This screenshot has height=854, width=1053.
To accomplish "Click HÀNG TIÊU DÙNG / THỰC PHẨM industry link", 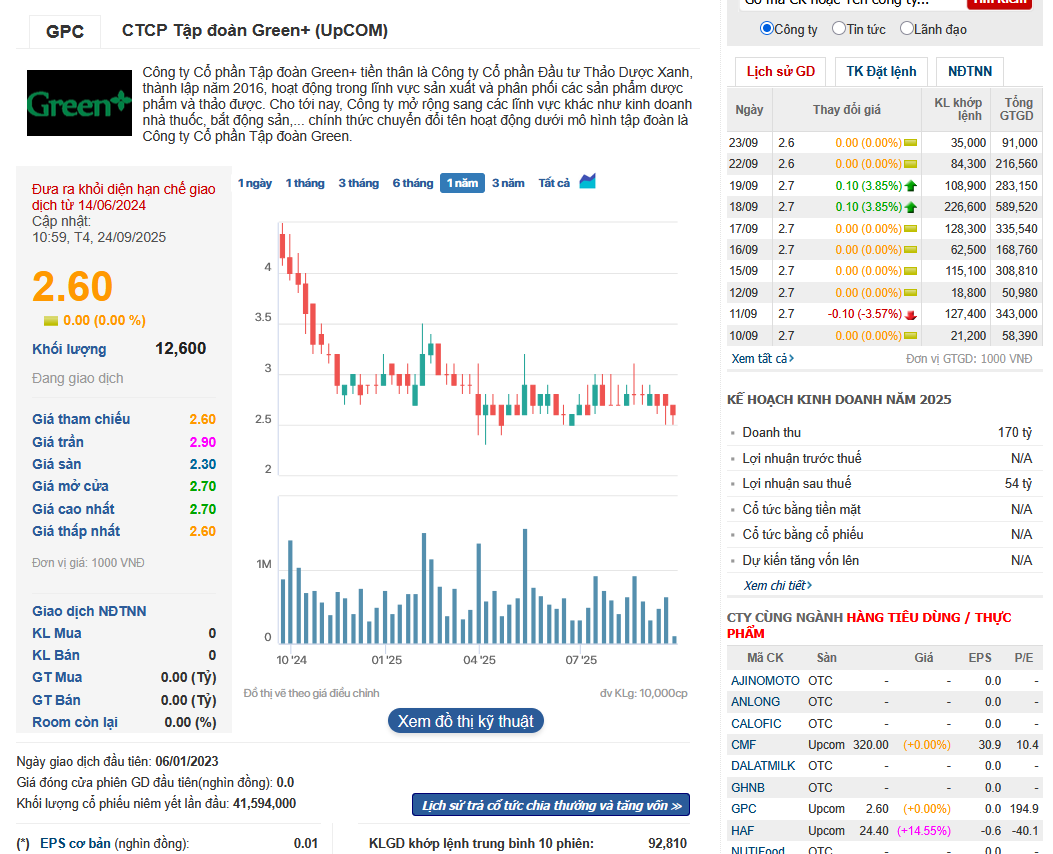I will [869, 625].
